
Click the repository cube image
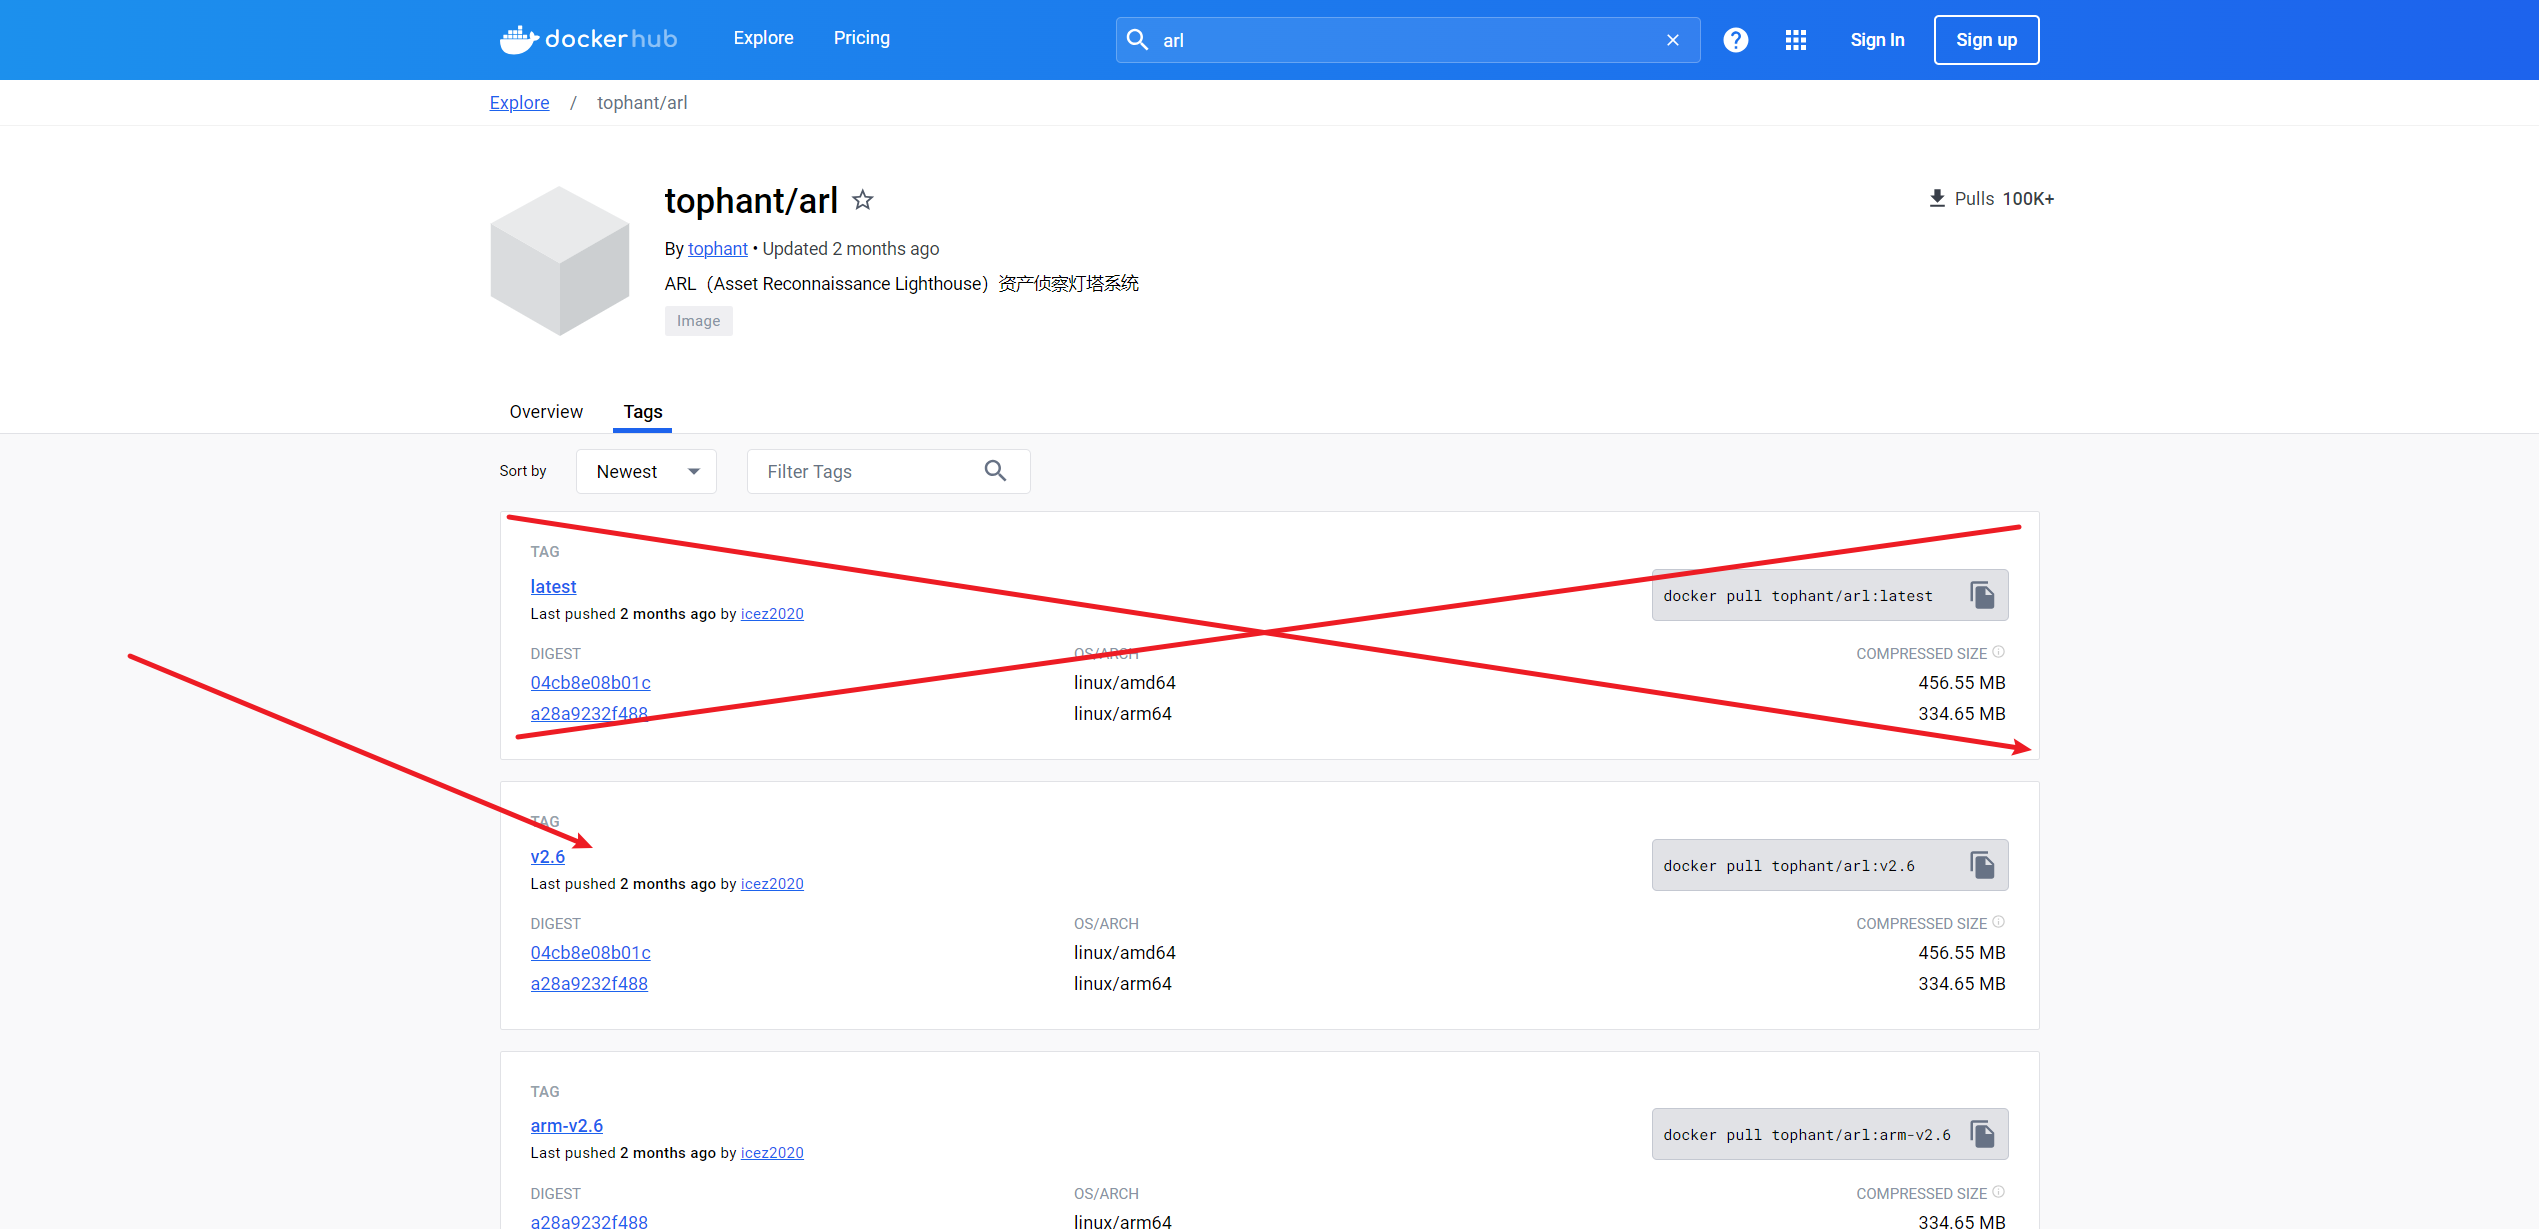point(560,260)
